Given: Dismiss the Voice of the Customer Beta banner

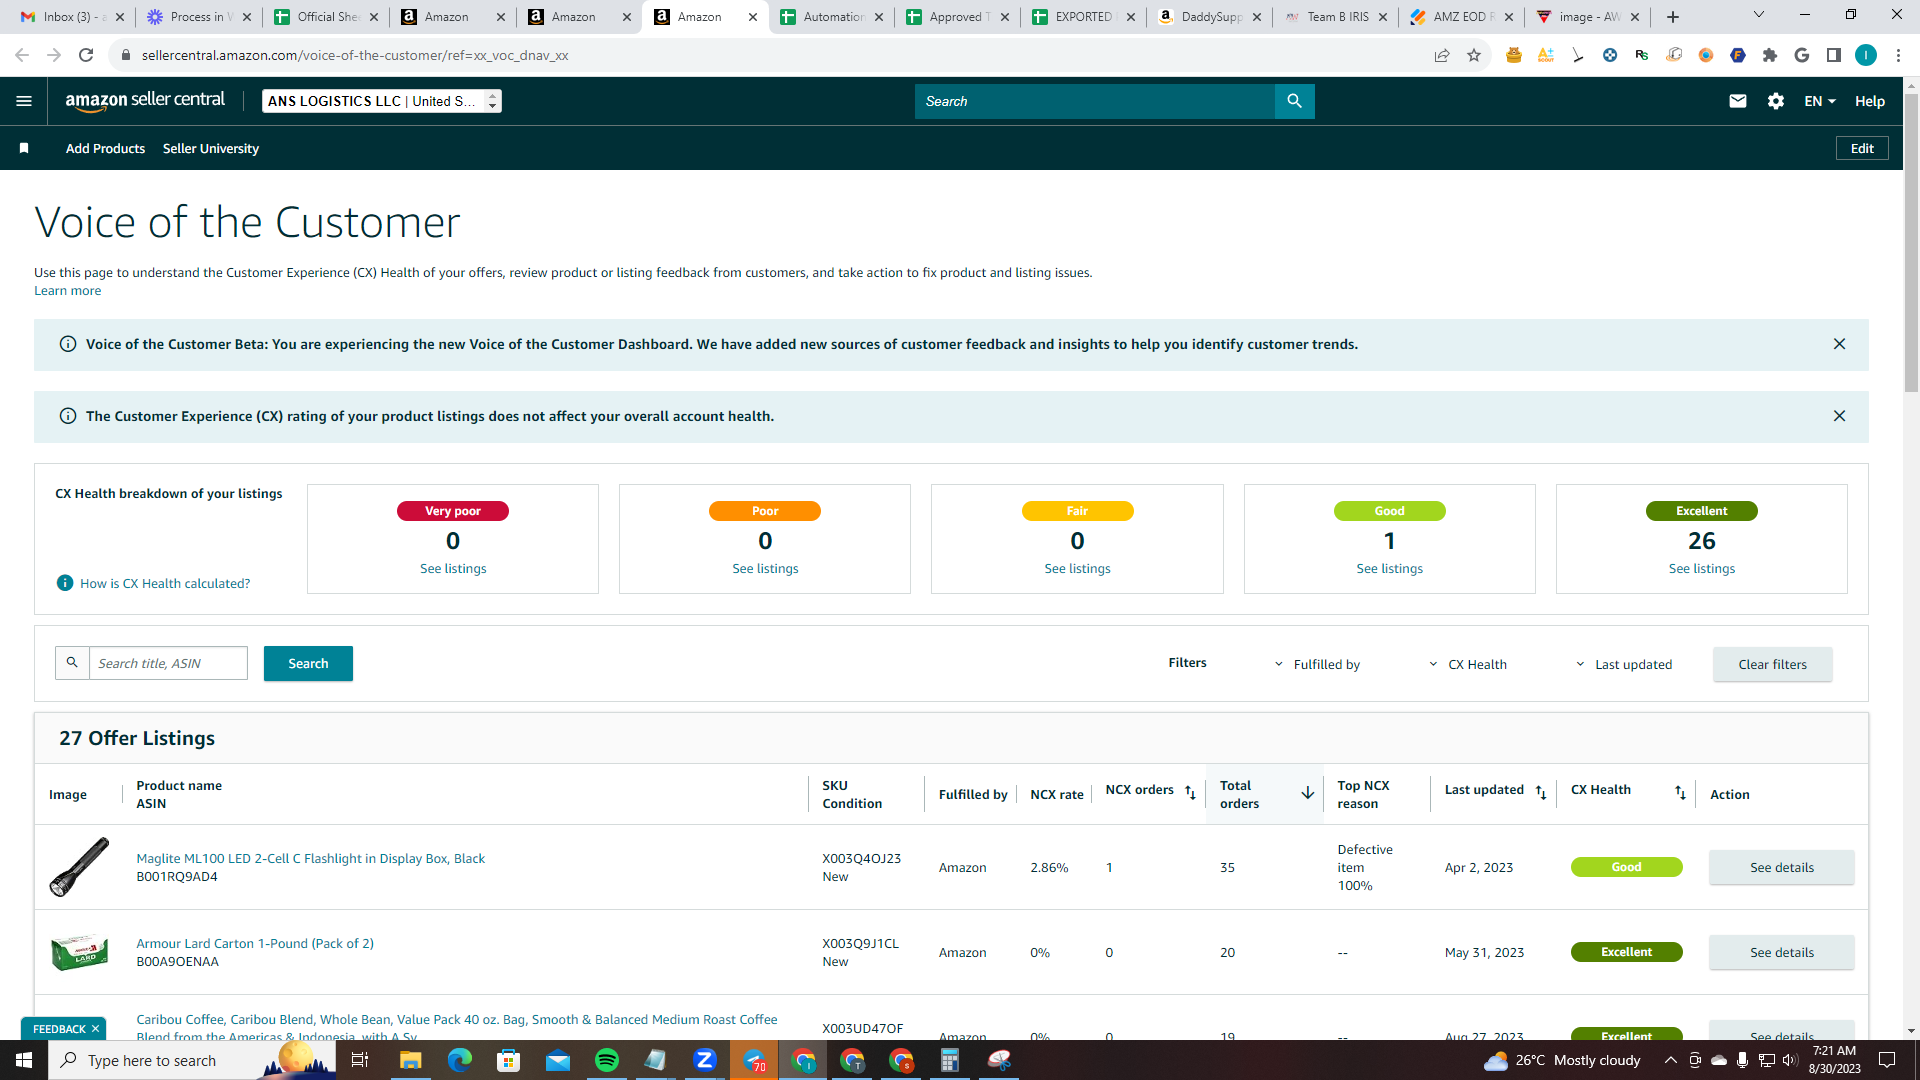Looking at the screenshot, I should tap(1839, 344).
